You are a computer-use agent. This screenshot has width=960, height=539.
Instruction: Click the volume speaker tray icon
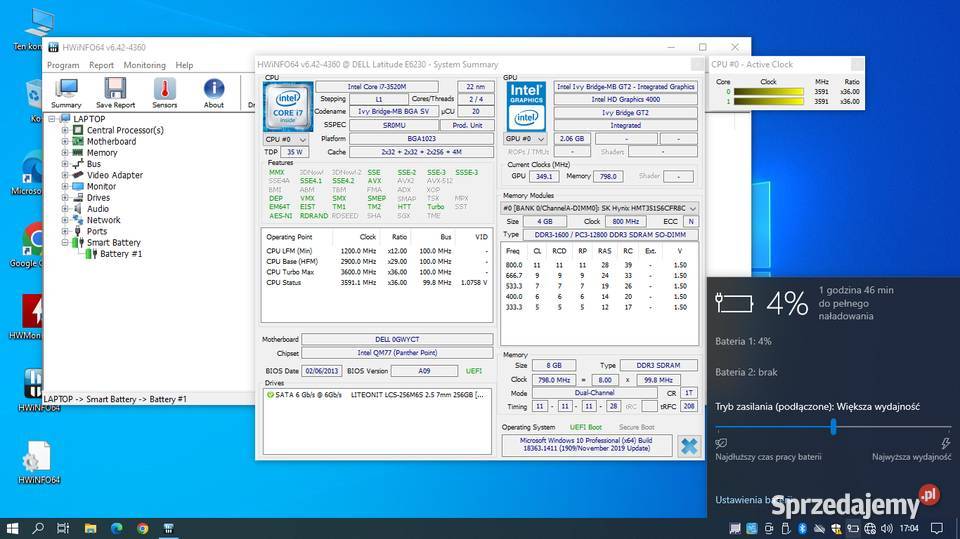click(x=886, y=528)
